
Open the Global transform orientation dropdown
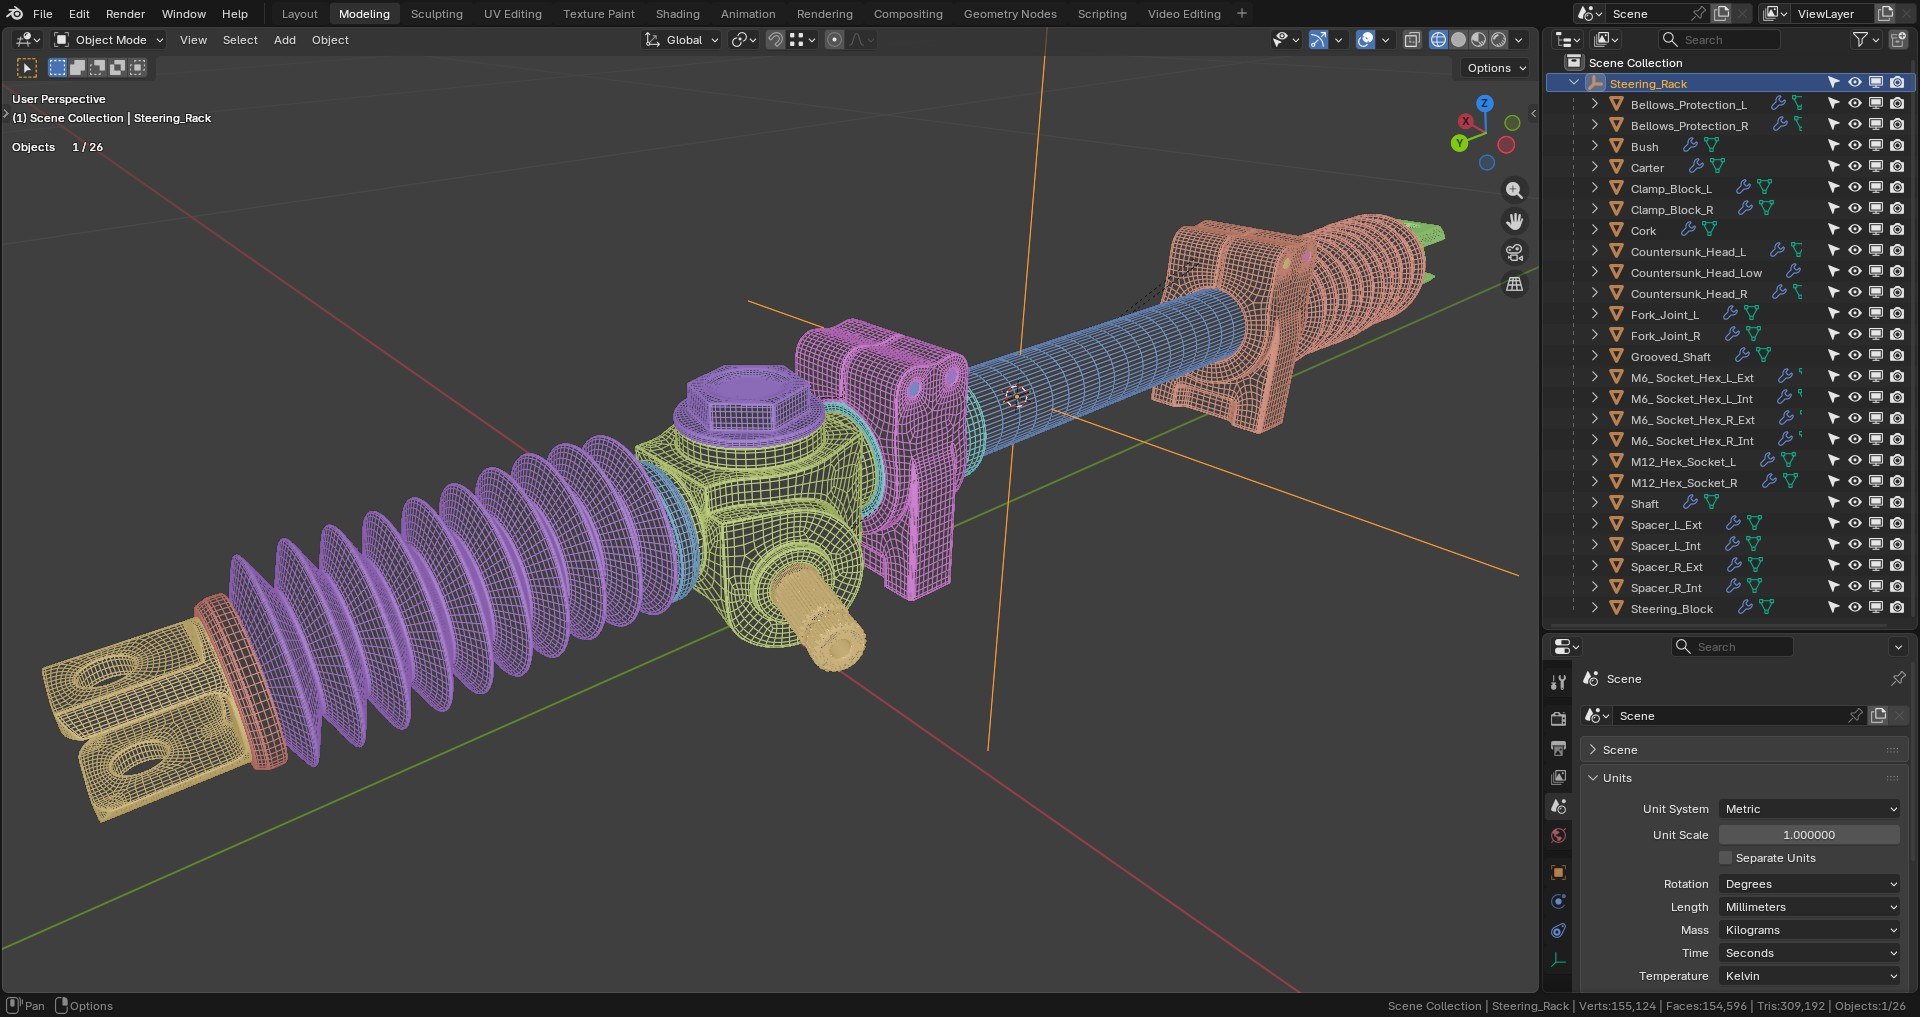point(681,40)
